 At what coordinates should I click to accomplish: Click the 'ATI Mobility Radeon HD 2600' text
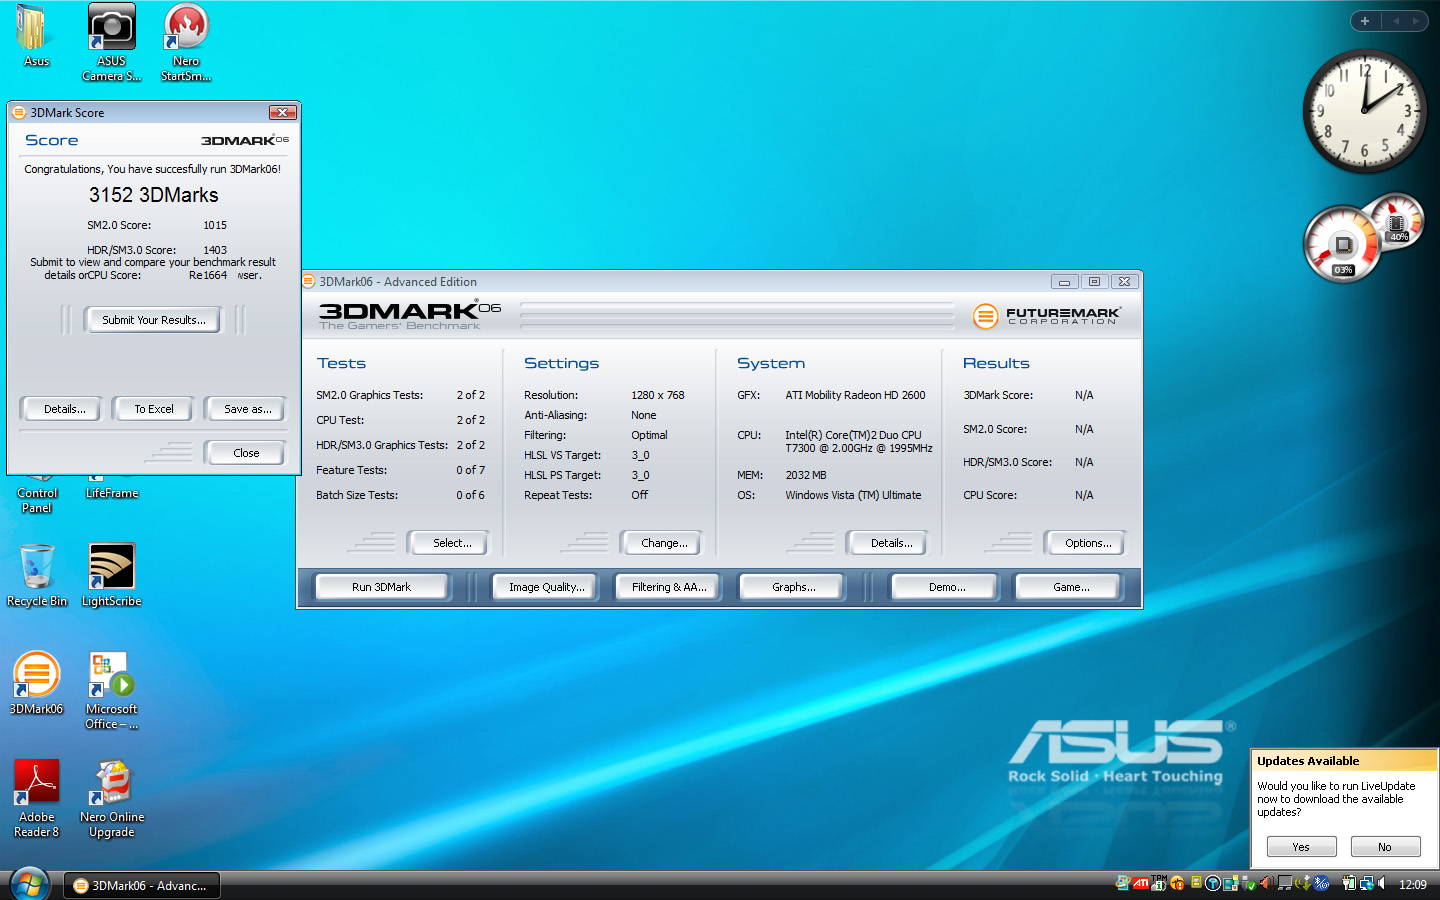[855, 395]
